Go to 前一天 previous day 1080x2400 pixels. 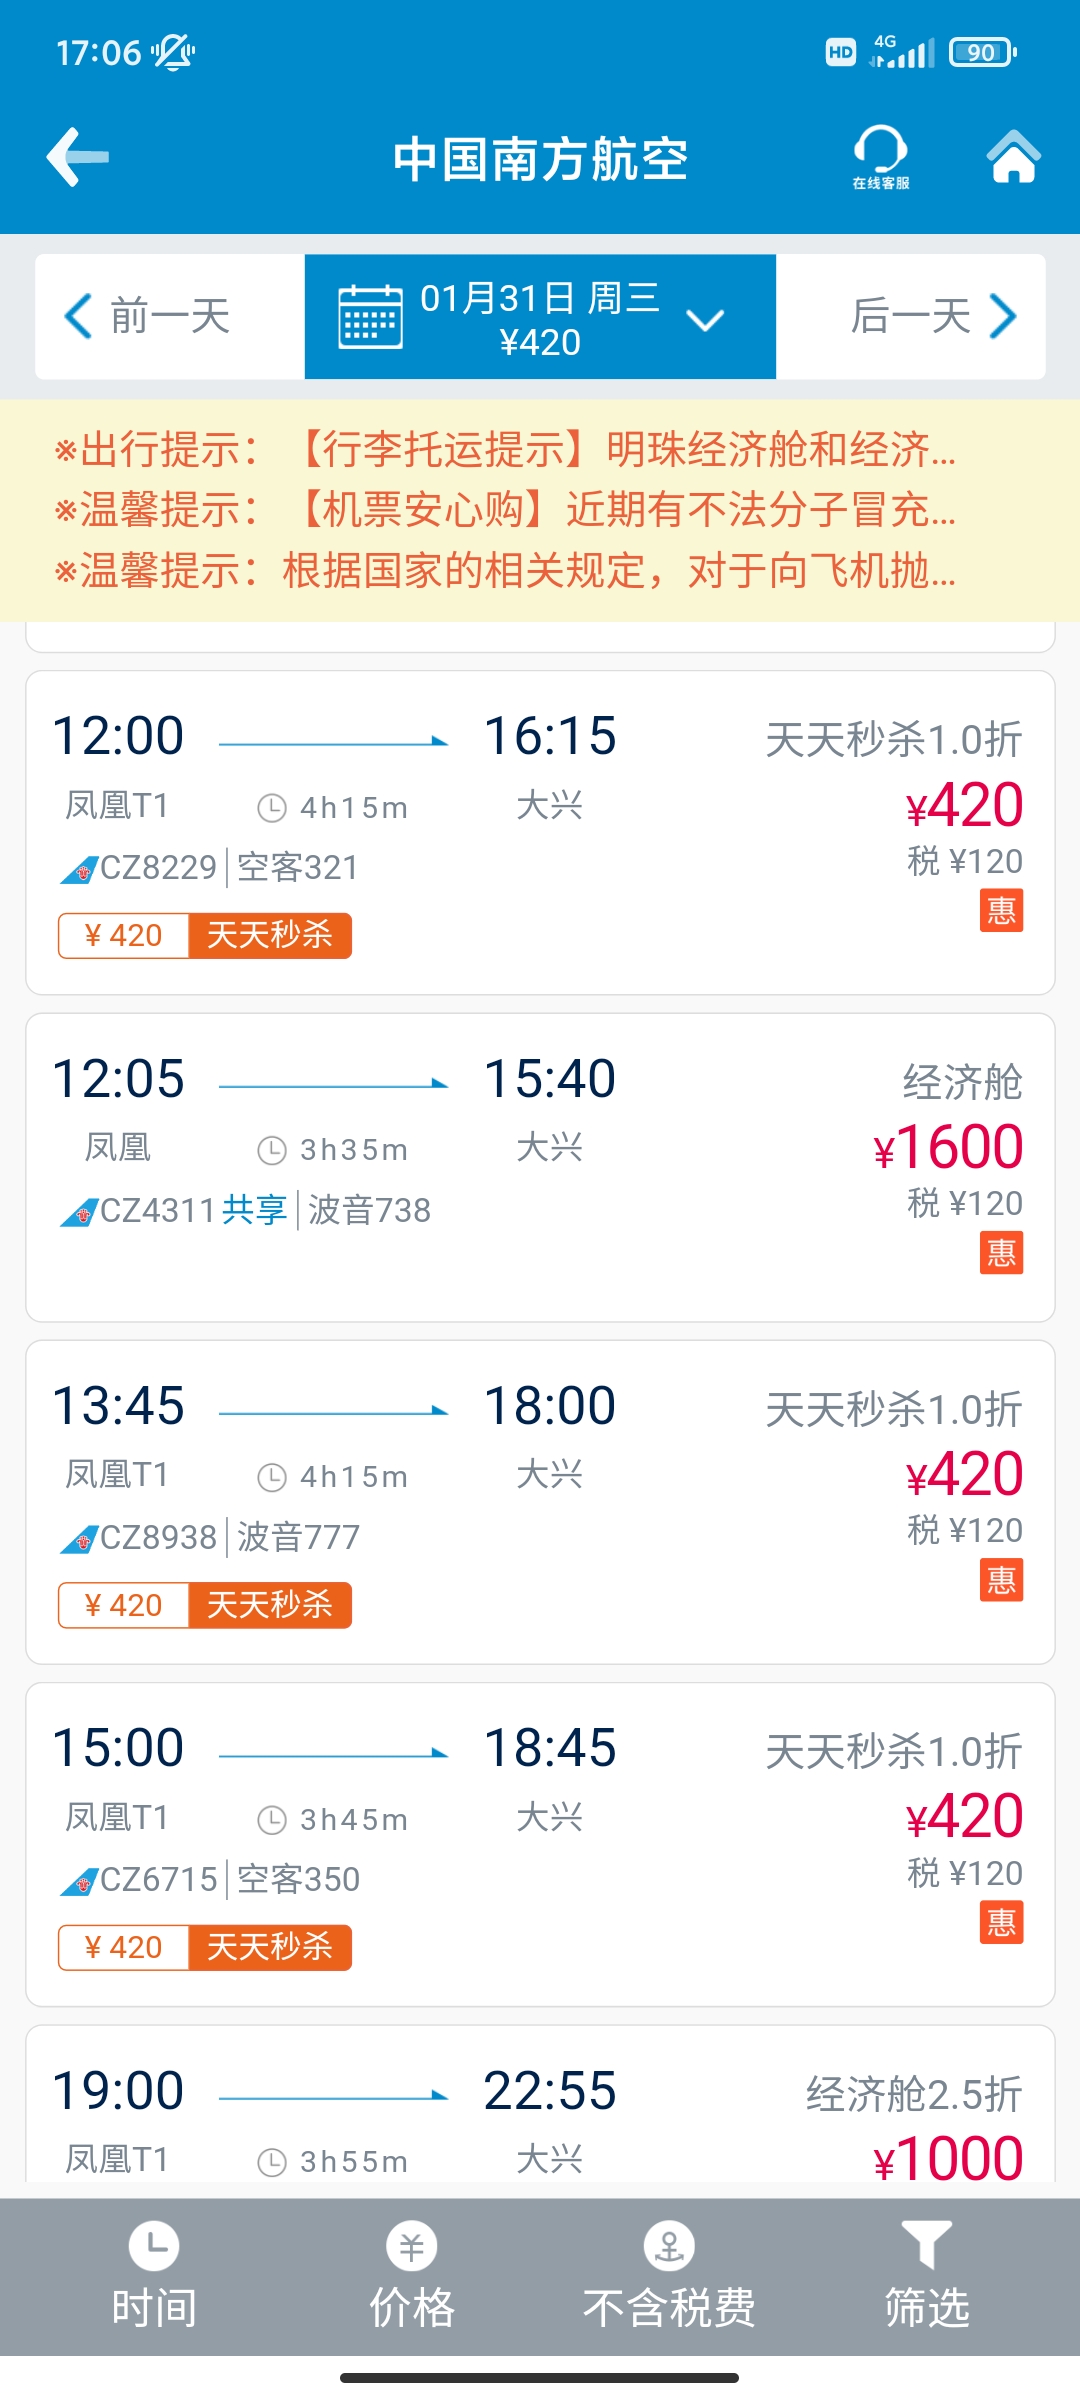(148, 316)
